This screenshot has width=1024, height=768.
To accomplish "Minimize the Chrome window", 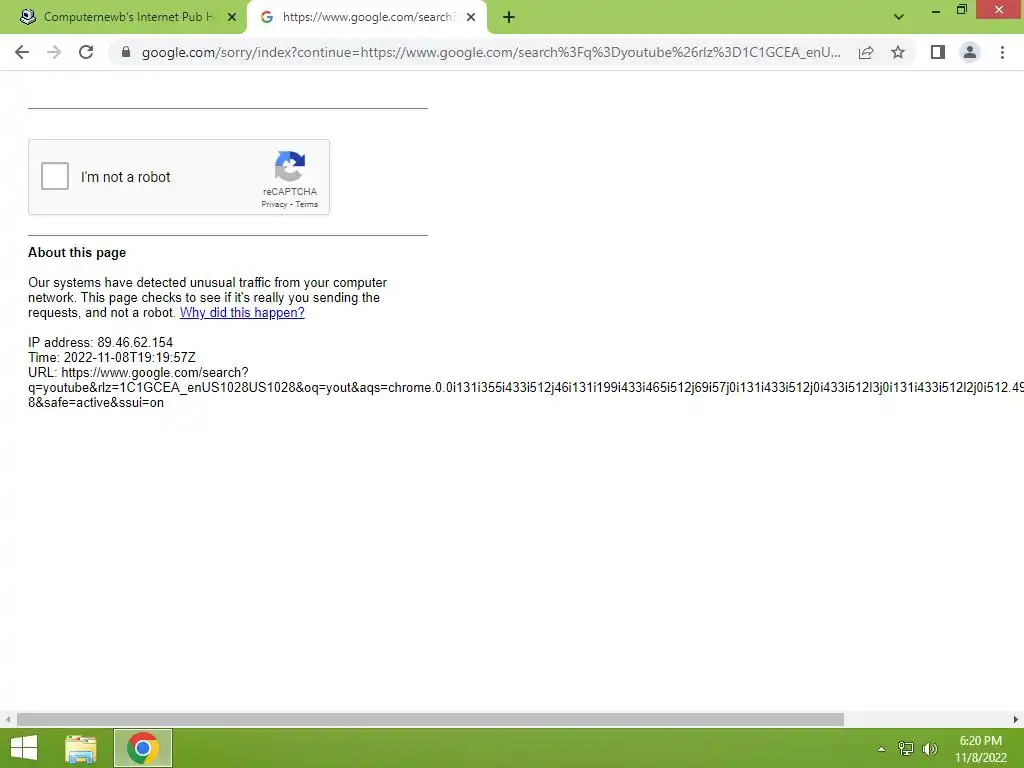I will click(936, 10).
